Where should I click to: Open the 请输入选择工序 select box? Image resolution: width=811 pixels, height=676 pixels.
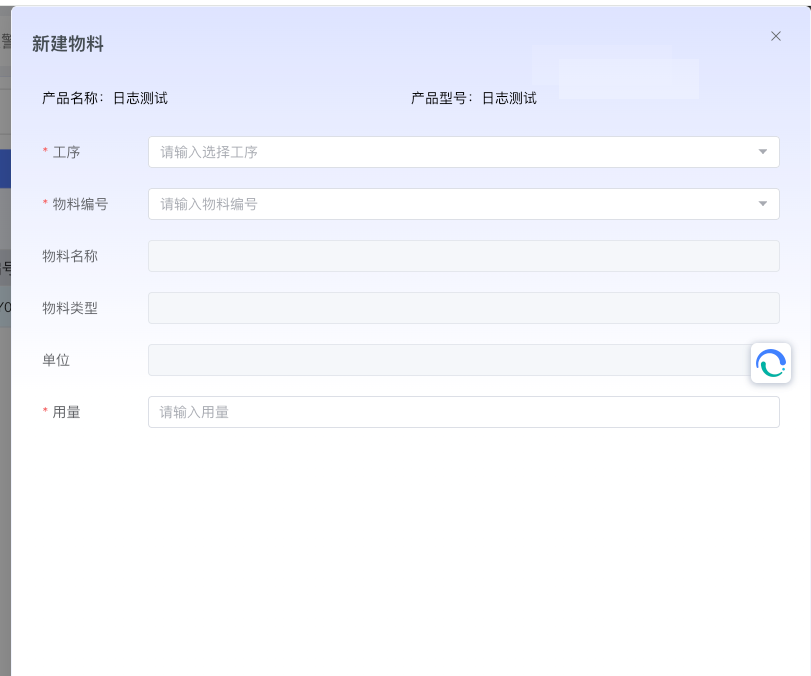(x=450, y=152)
